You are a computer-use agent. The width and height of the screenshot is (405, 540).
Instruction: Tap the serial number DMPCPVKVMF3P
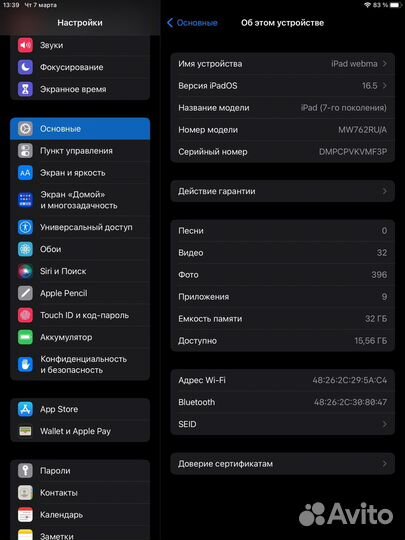coord(353,152)
